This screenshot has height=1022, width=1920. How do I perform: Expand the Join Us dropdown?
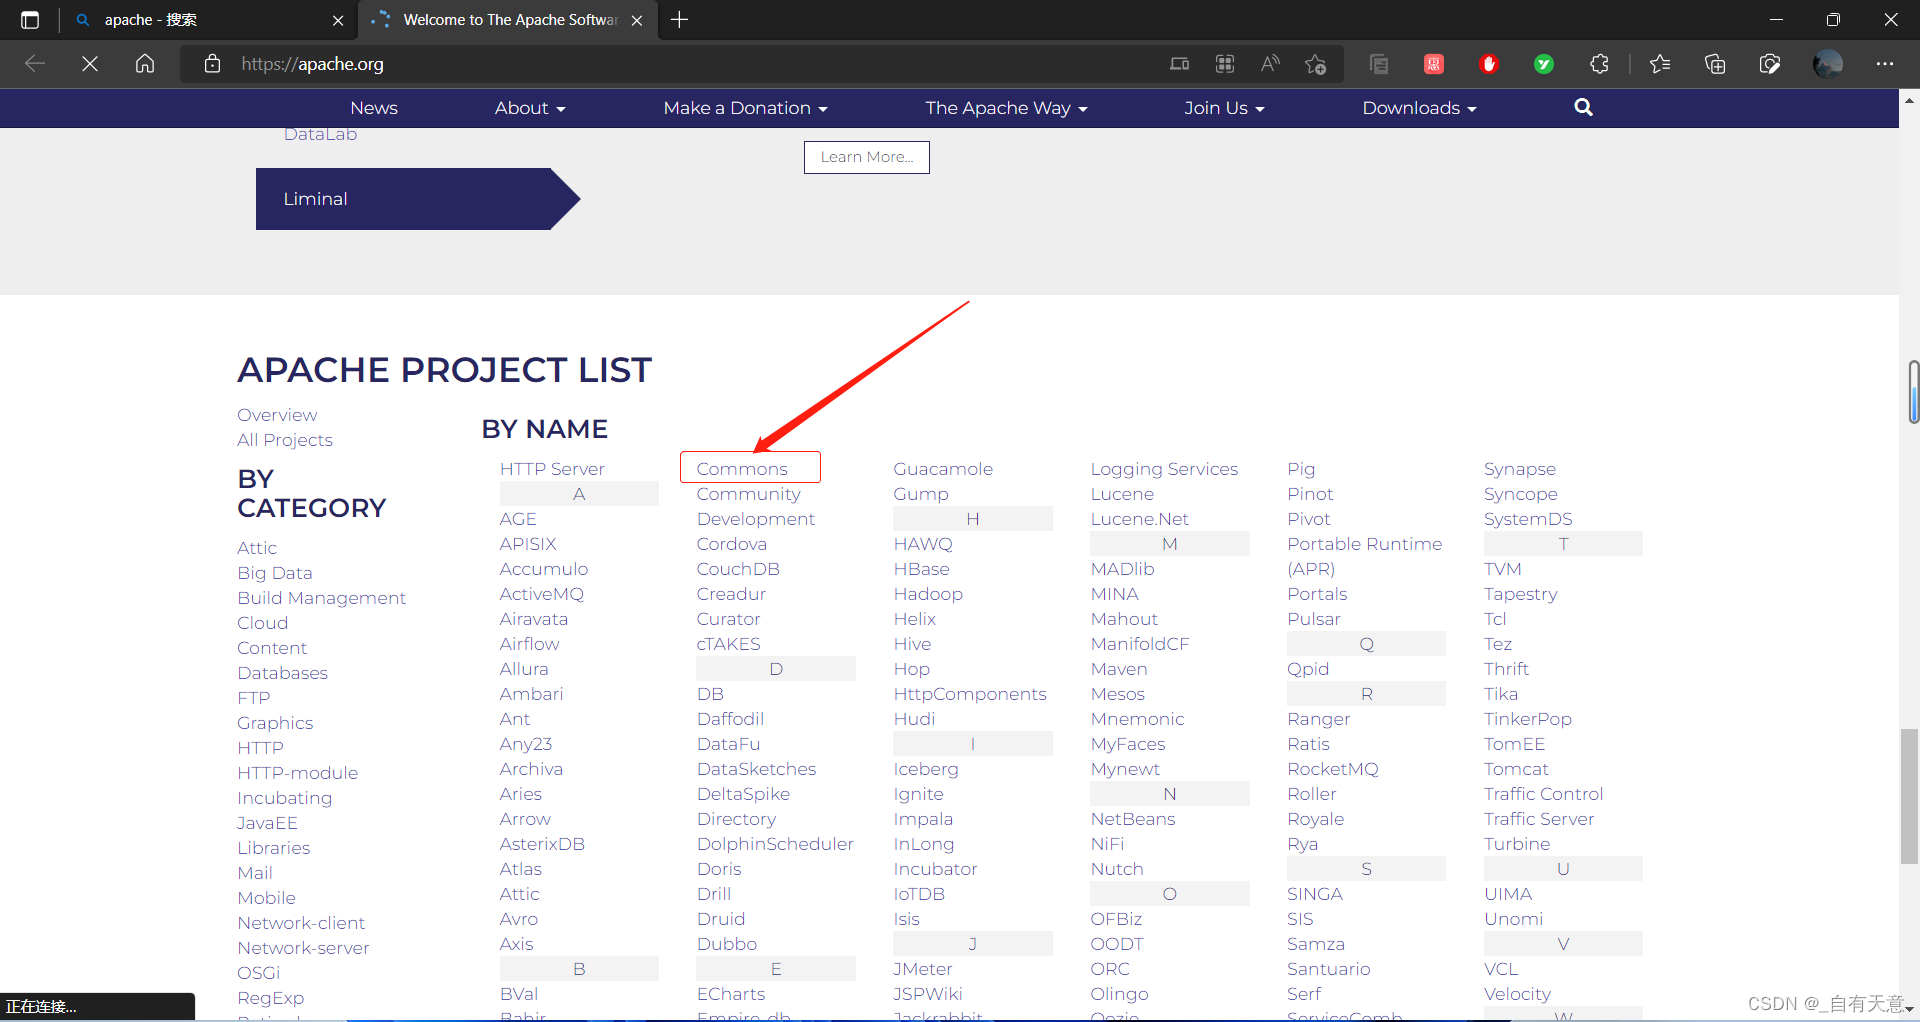click(x=1224, y=108)
